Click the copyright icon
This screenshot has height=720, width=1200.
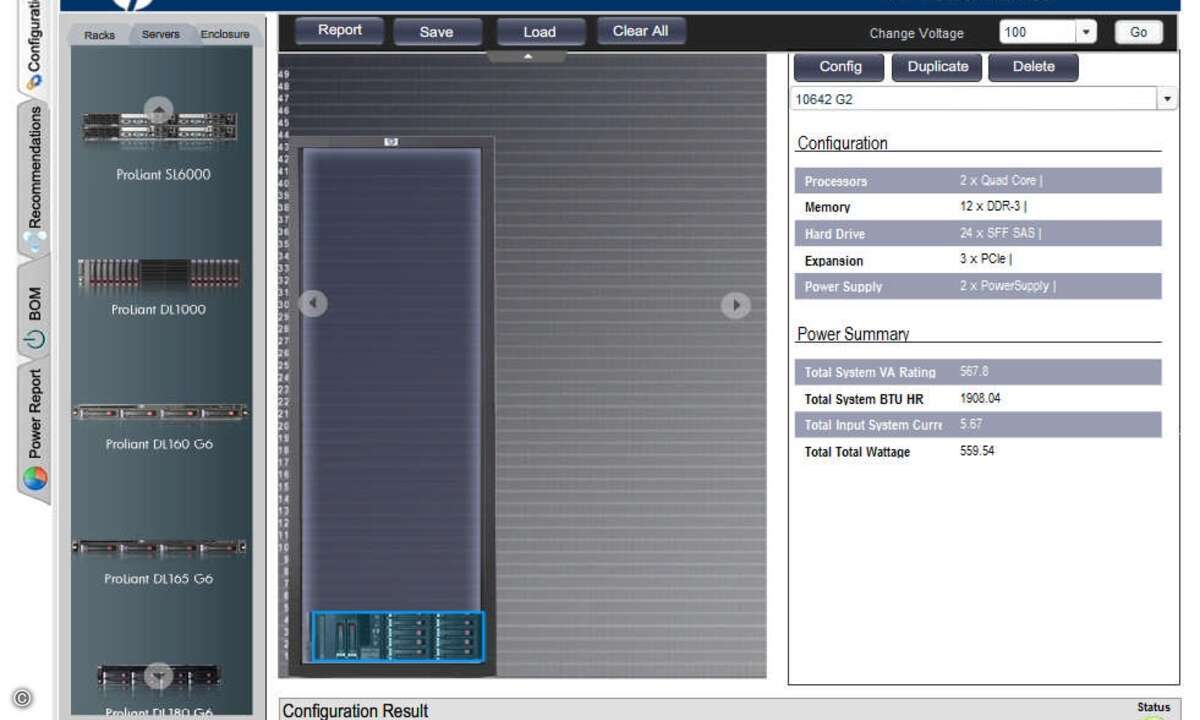22,698
